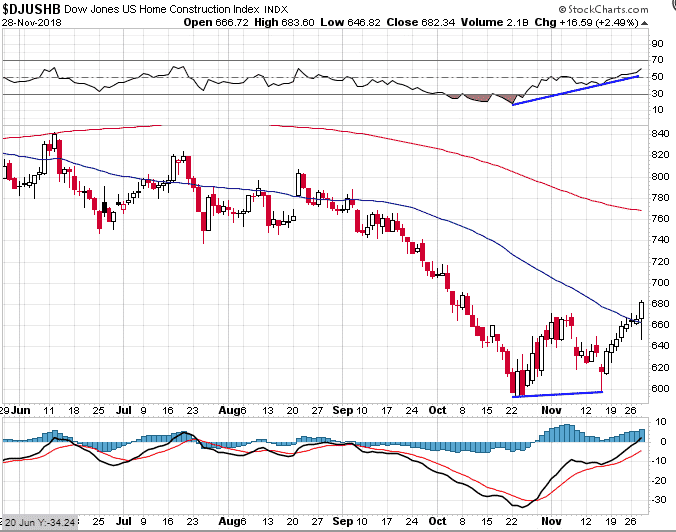Click the 50 label on the RSI scale
The image size is (676, 532).
[657, 77]
